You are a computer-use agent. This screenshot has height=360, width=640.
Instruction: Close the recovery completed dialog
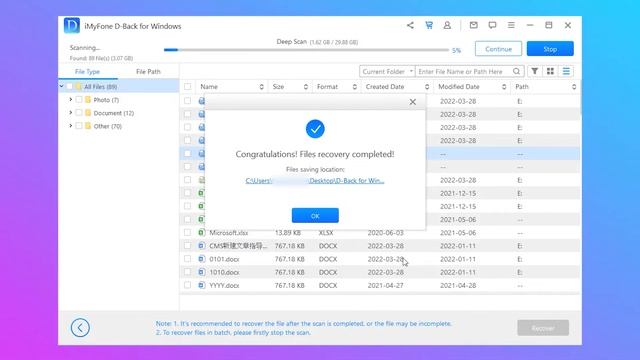tap(413, 102)
